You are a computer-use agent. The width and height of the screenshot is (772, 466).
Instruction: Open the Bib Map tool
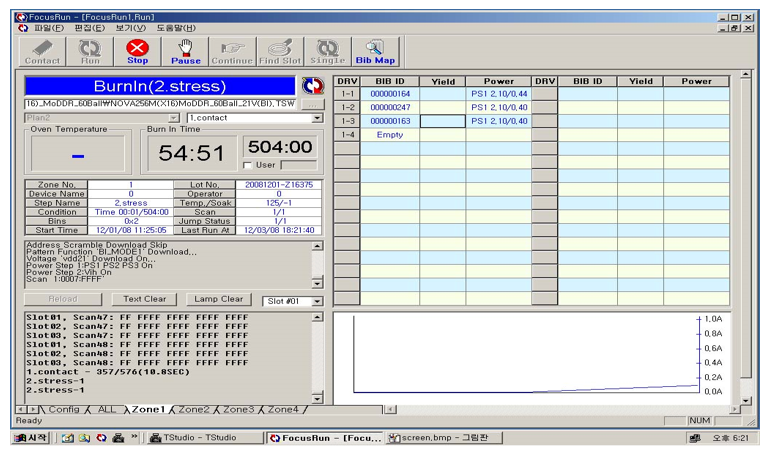click(375, 52)
